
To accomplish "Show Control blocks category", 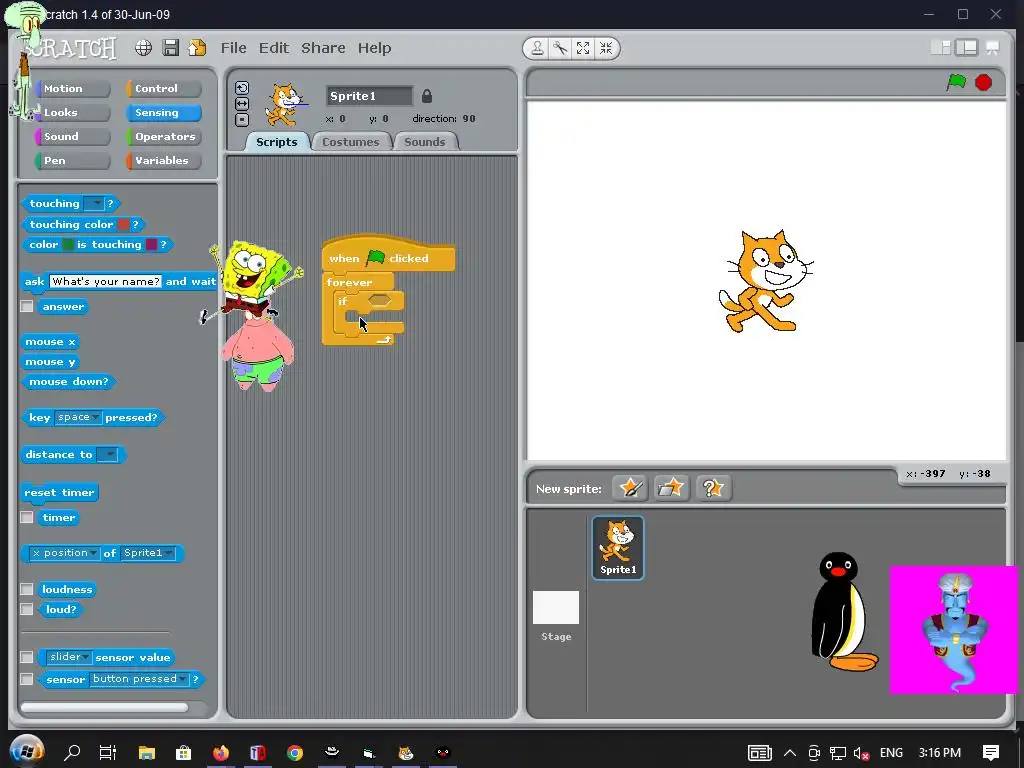I will (x=163, y=88).
